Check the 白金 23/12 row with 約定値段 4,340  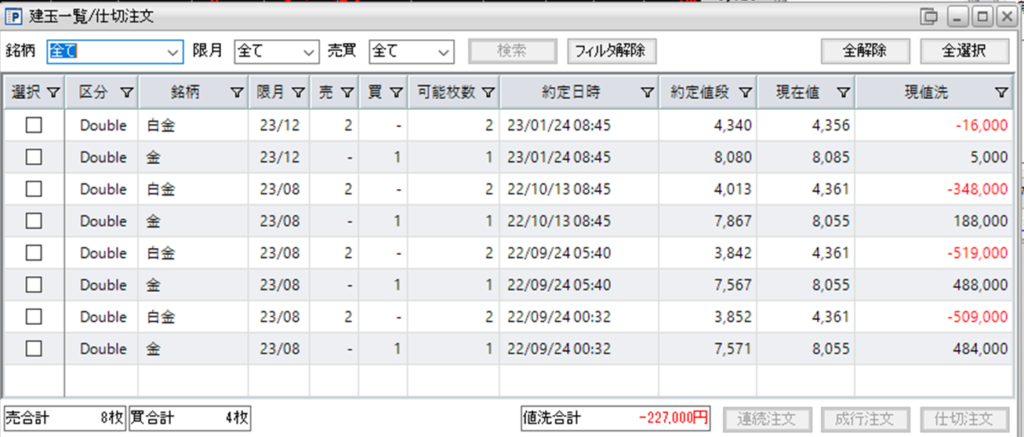tap(33, 125)
